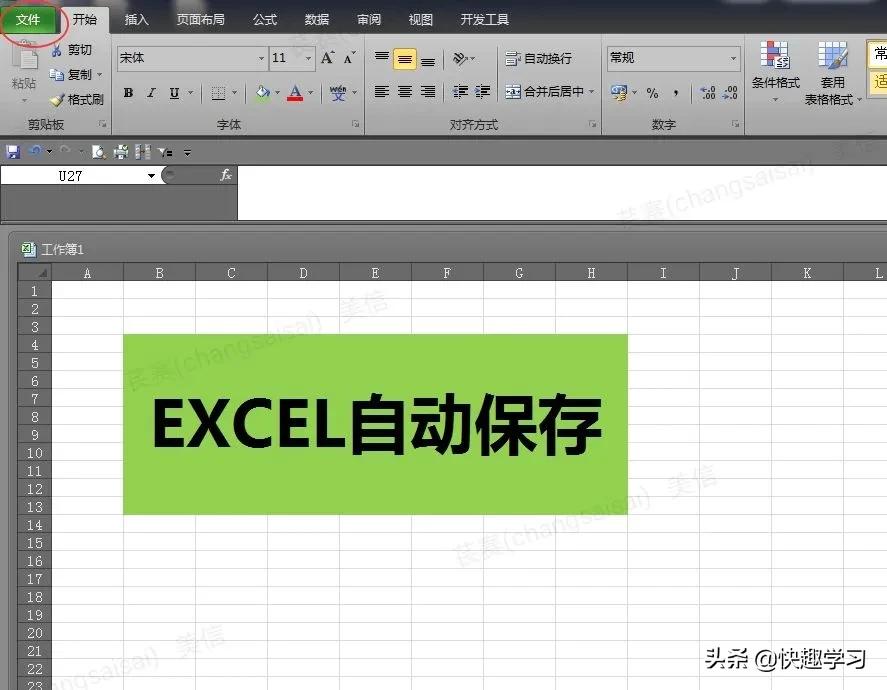Open the 公式 ribbon tab
Image resolution: width=887 pixels, height=690 pixels.
point(265,20)
